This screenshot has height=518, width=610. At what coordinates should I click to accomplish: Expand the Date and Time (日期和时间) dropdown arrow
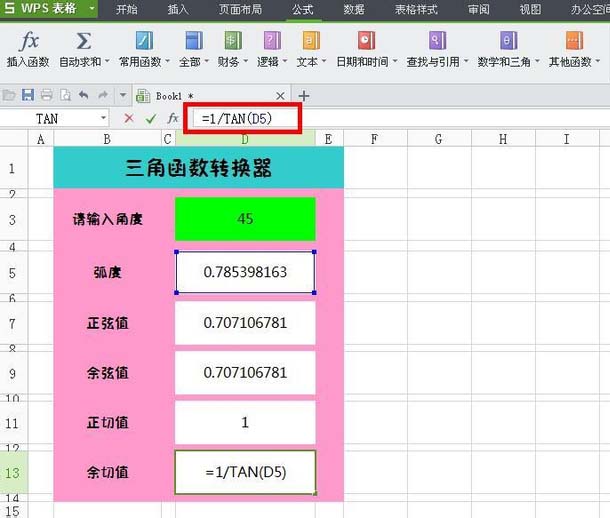click(x=395, y=61)
